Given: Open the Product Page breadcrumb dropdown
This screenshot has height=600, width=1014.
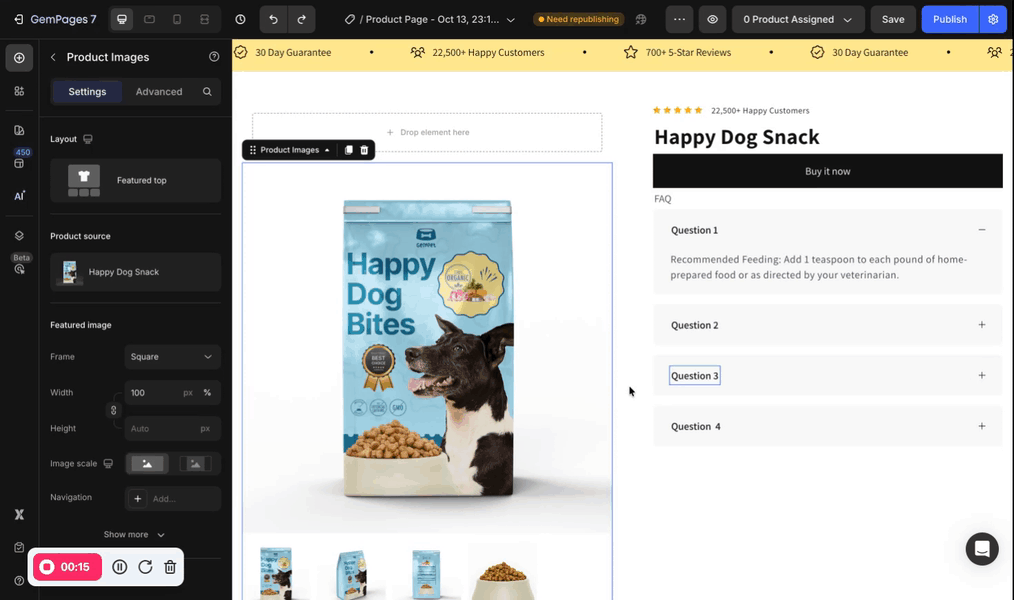Looking at the screenshot, I should [510, 19].
